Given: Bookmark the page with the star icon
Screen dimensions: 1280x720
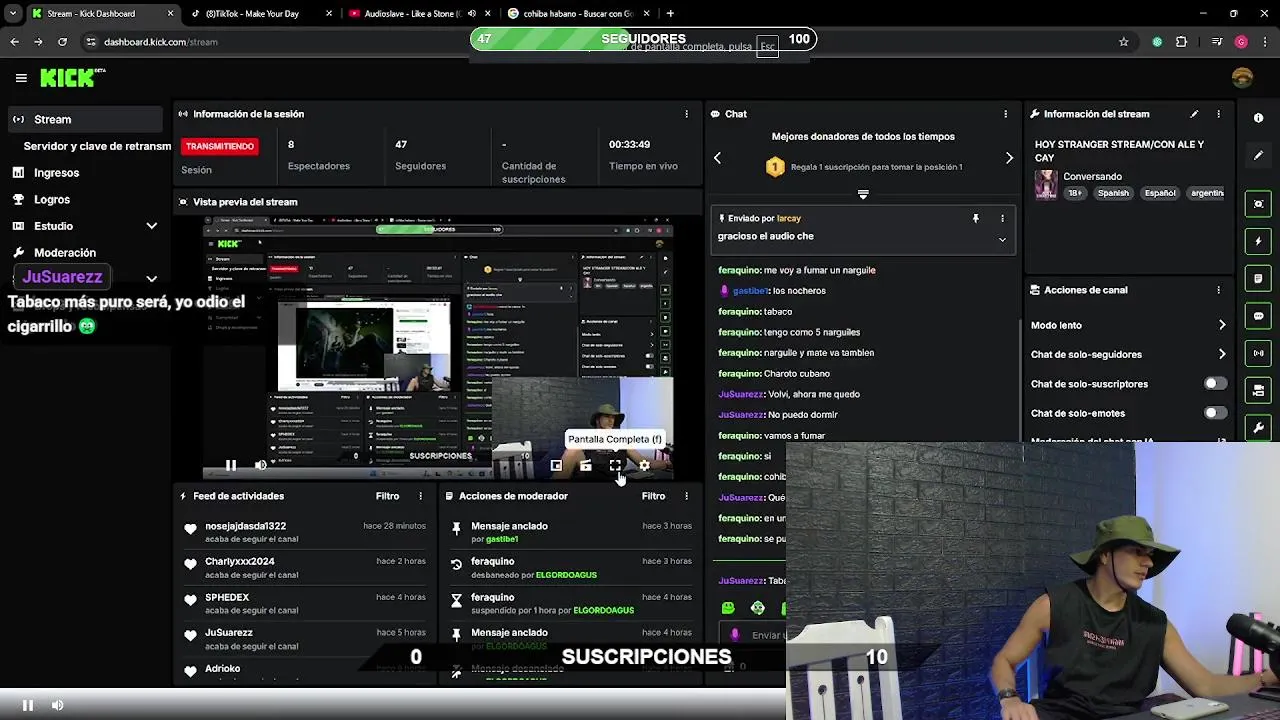Looking at the screenshot, I should tap(1123, 42).
